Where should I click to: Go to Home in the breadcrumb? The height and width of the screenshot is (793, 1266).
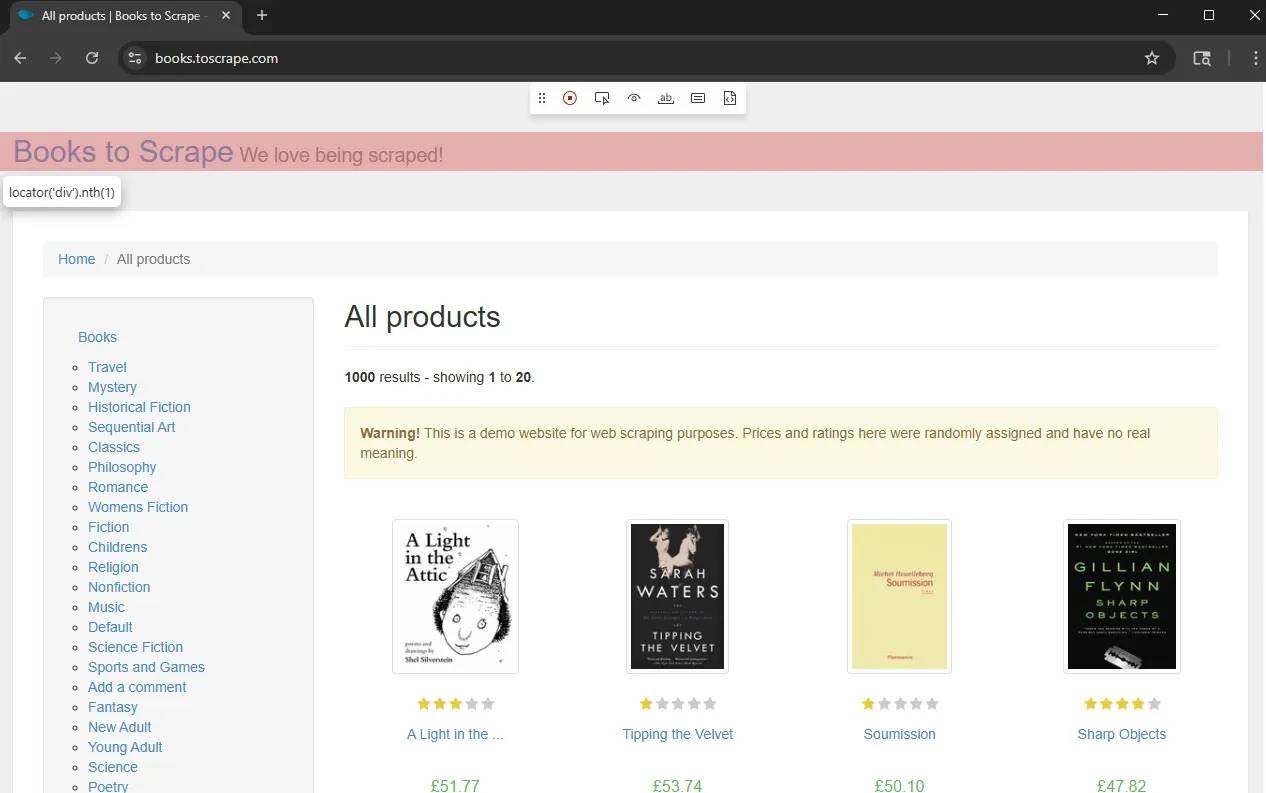(76, 259)
